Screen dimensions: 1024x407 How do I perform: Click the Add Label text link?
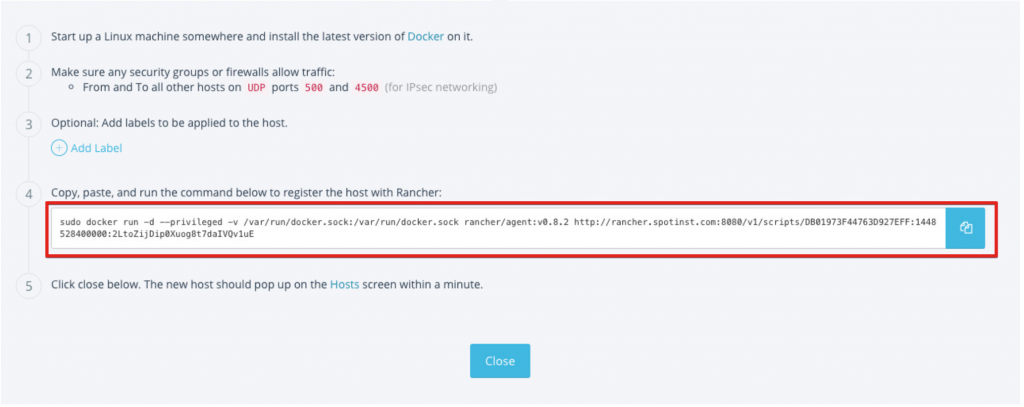tap(96, 148)
